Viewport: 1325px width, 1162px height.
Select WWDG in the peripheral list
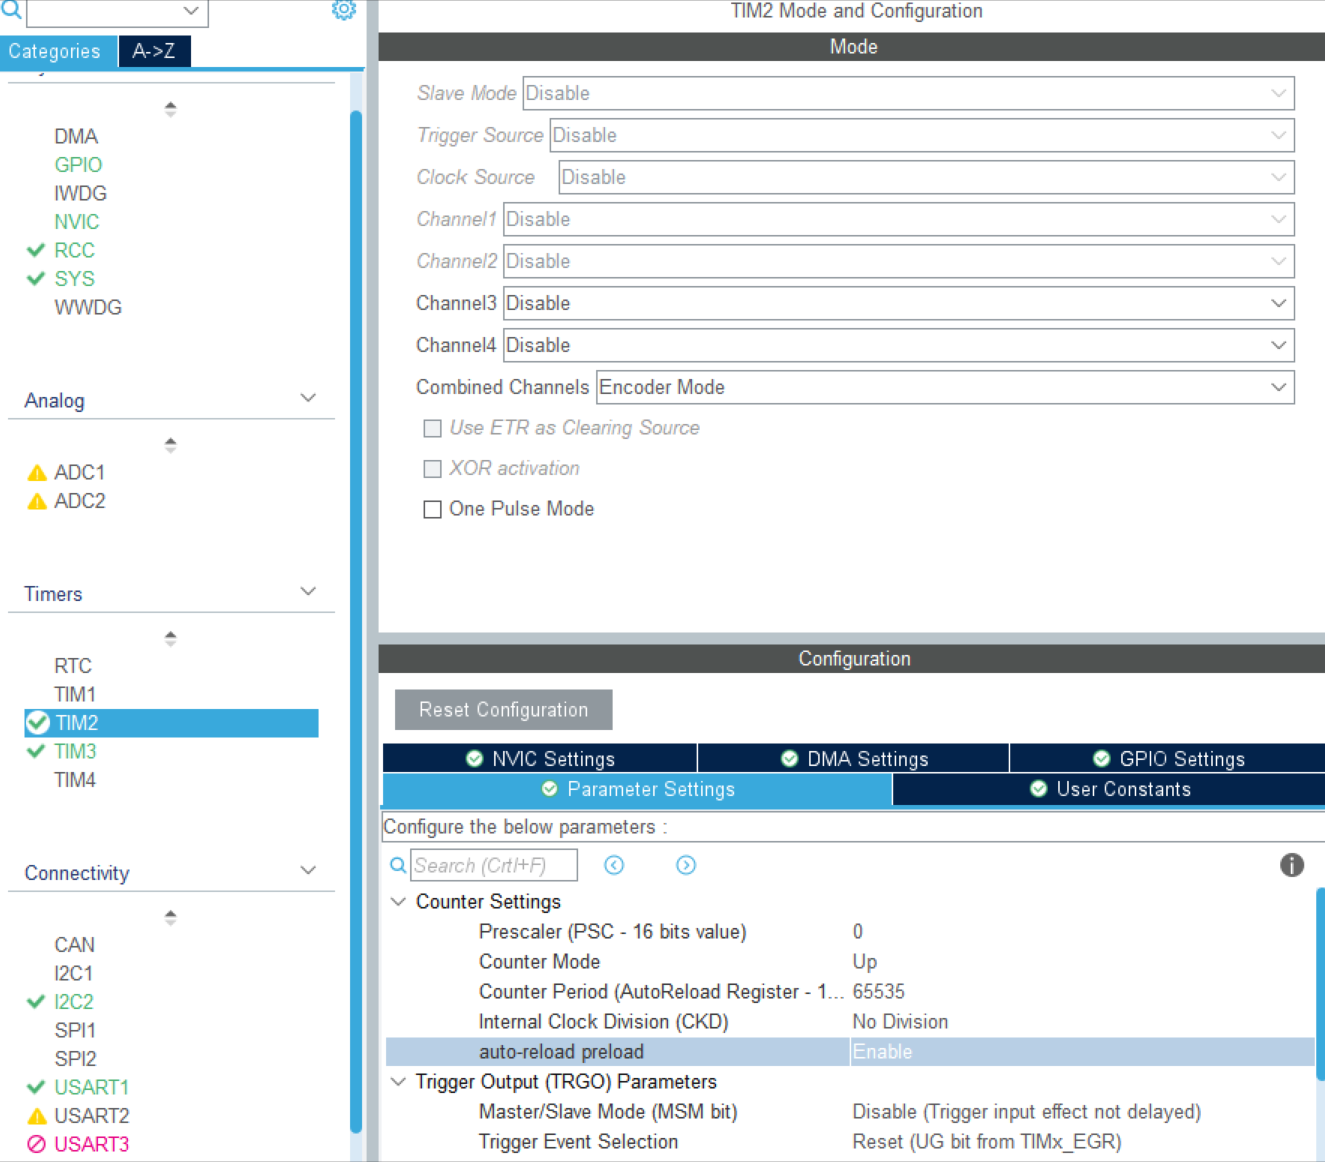tap(88, 308)
